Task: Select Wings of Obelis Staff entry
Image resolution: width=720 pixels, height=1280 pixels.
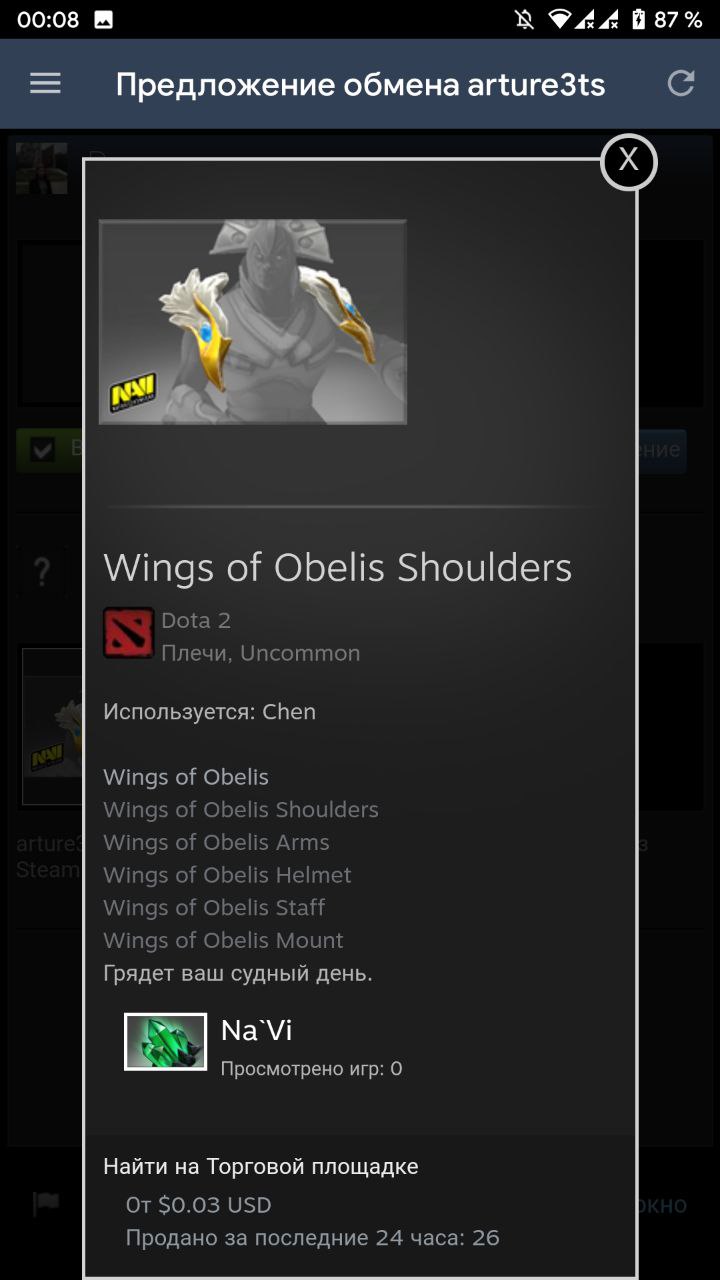Action: [x=214, y=907]
